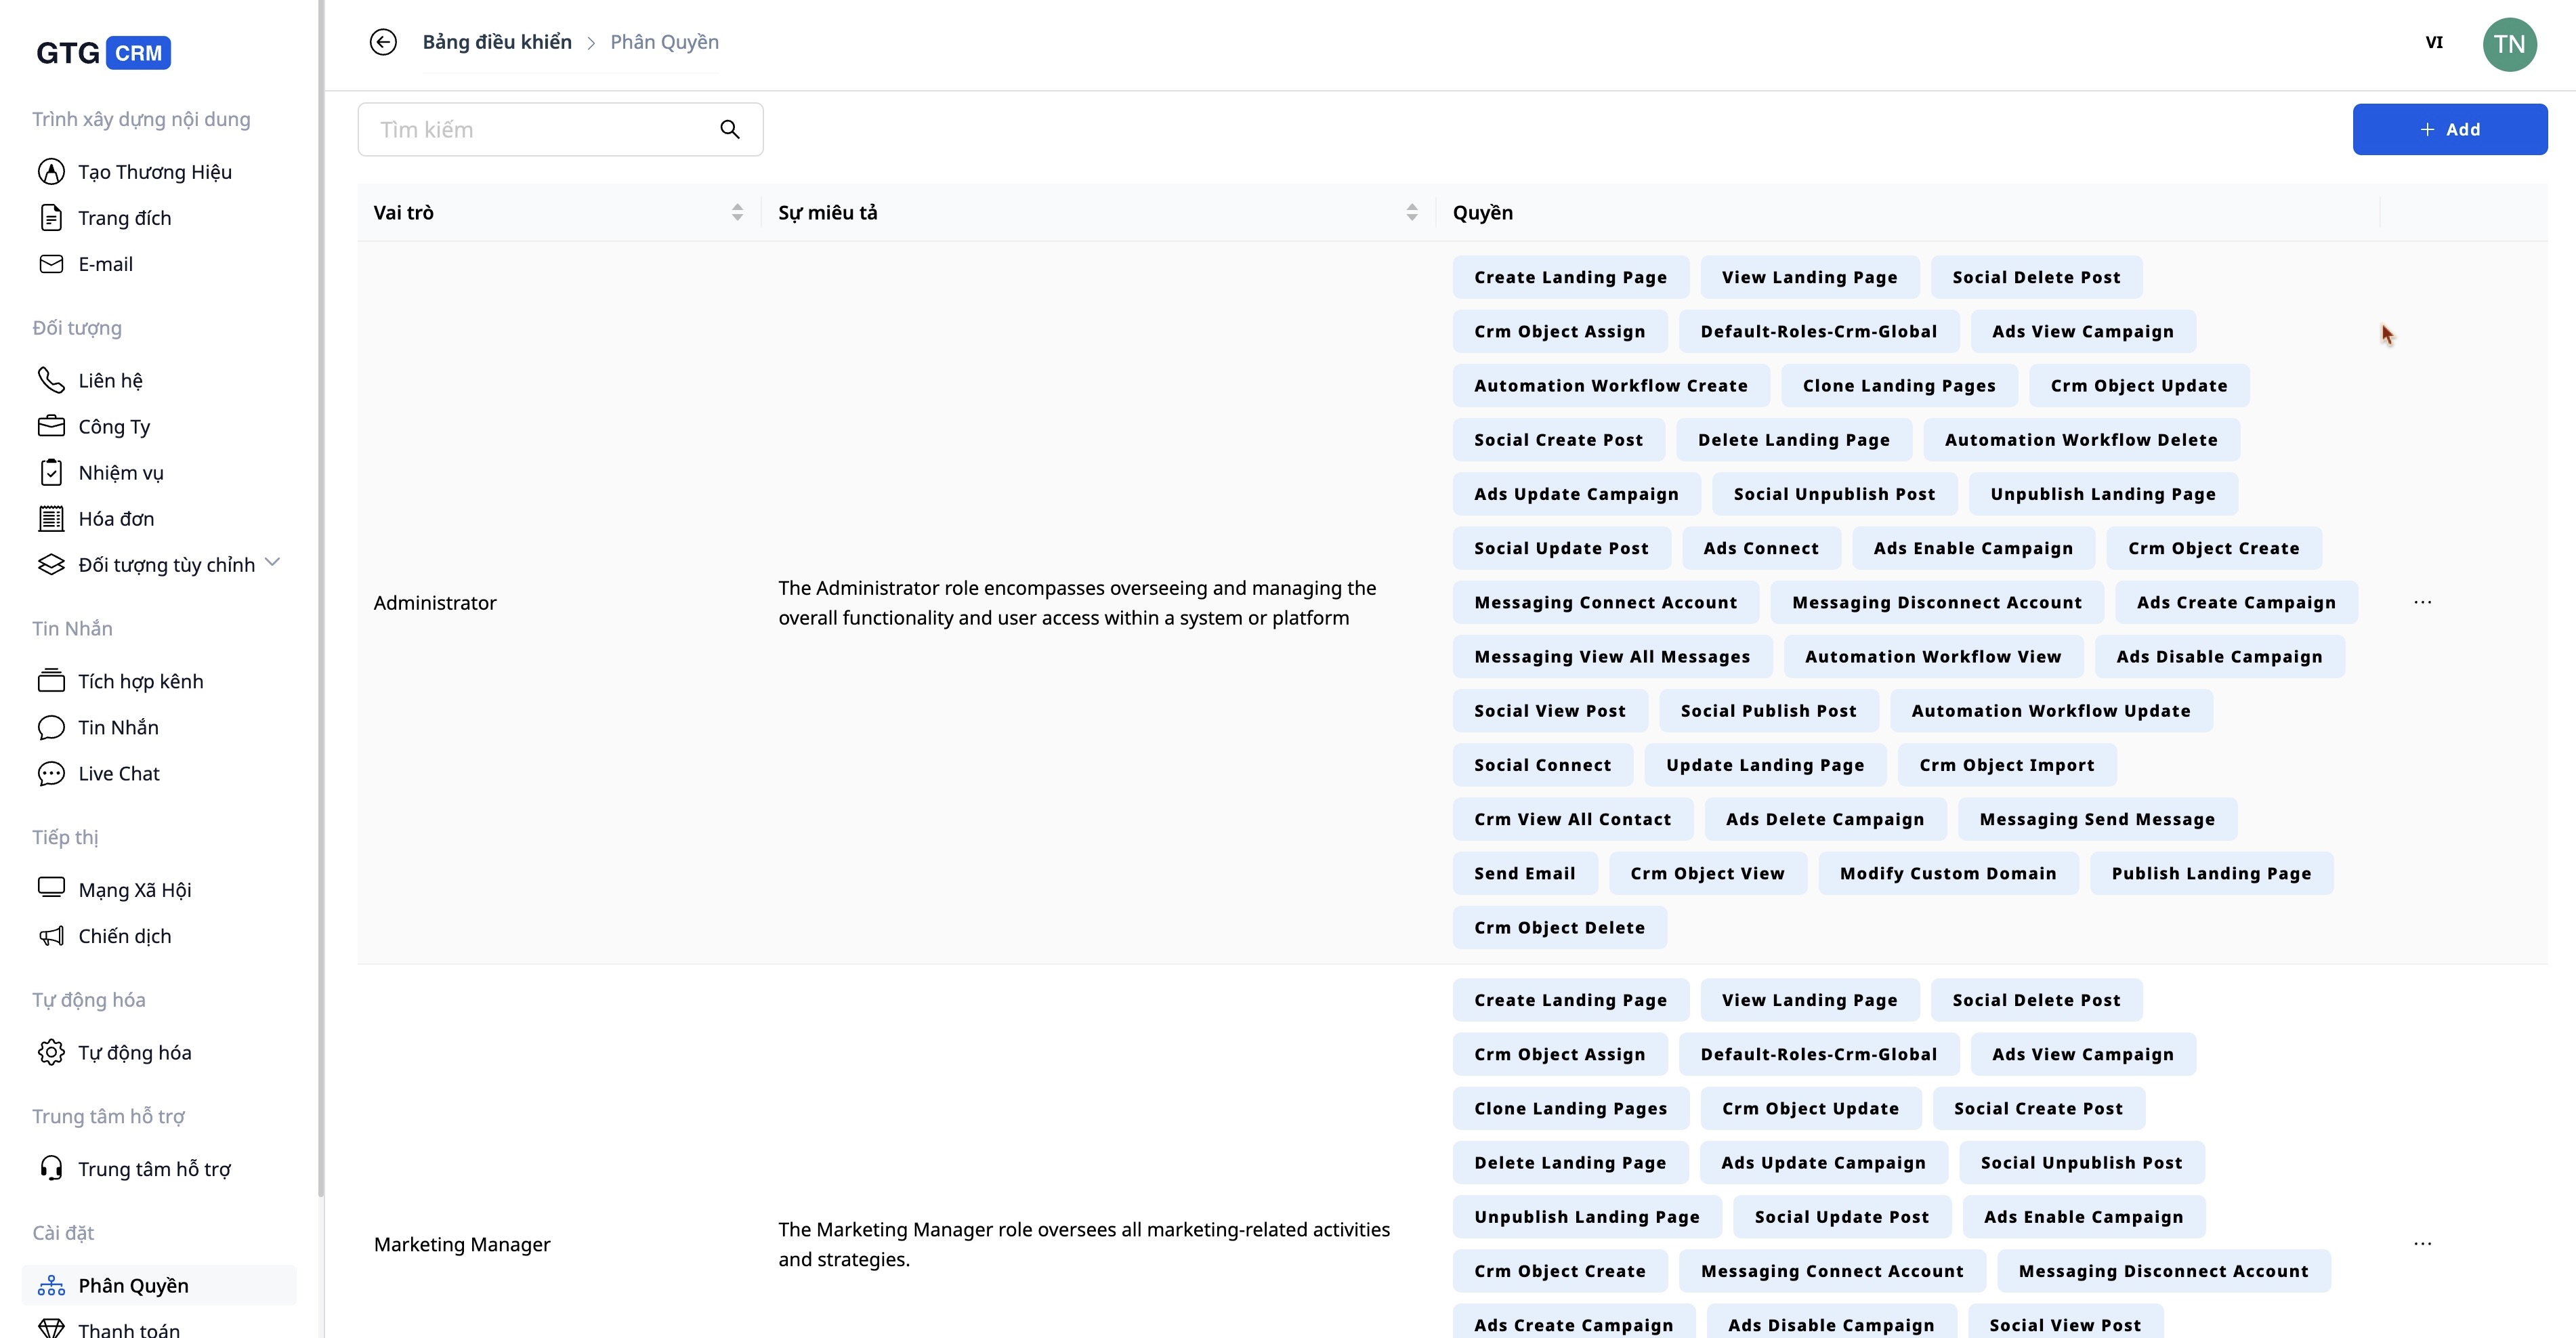Open the E-mail envelope item

click(51, 264)
